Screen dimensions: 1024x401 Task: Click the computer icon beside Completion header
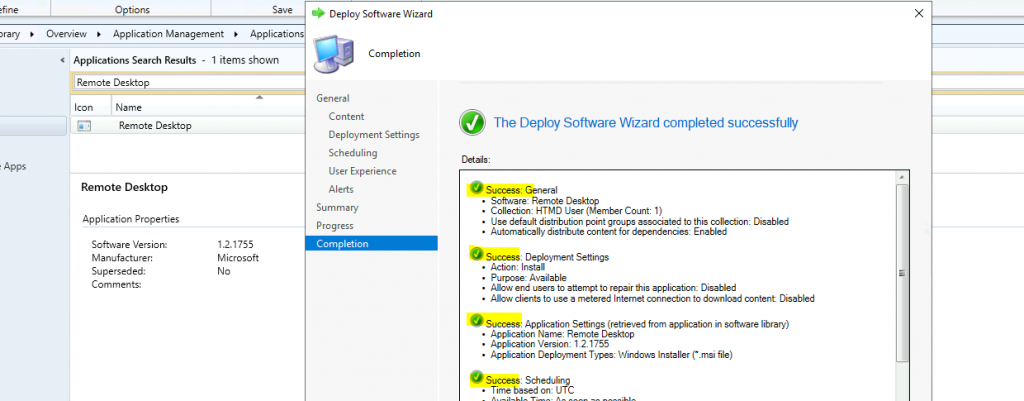coord(334,54)
